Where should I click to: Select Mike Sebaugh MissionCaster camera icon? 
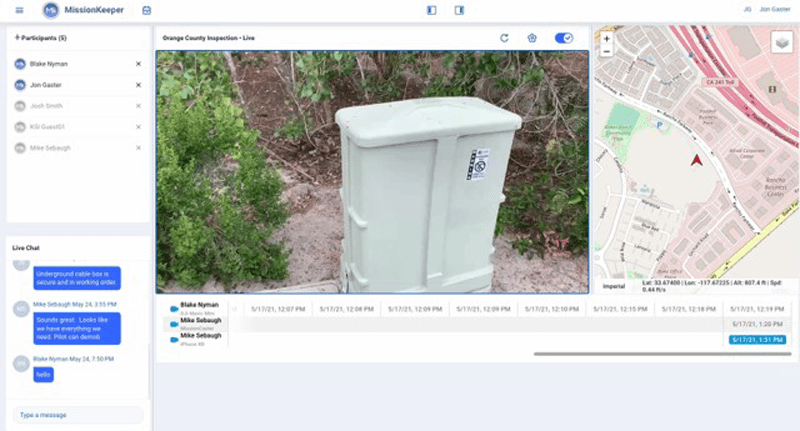coord(174,324)
